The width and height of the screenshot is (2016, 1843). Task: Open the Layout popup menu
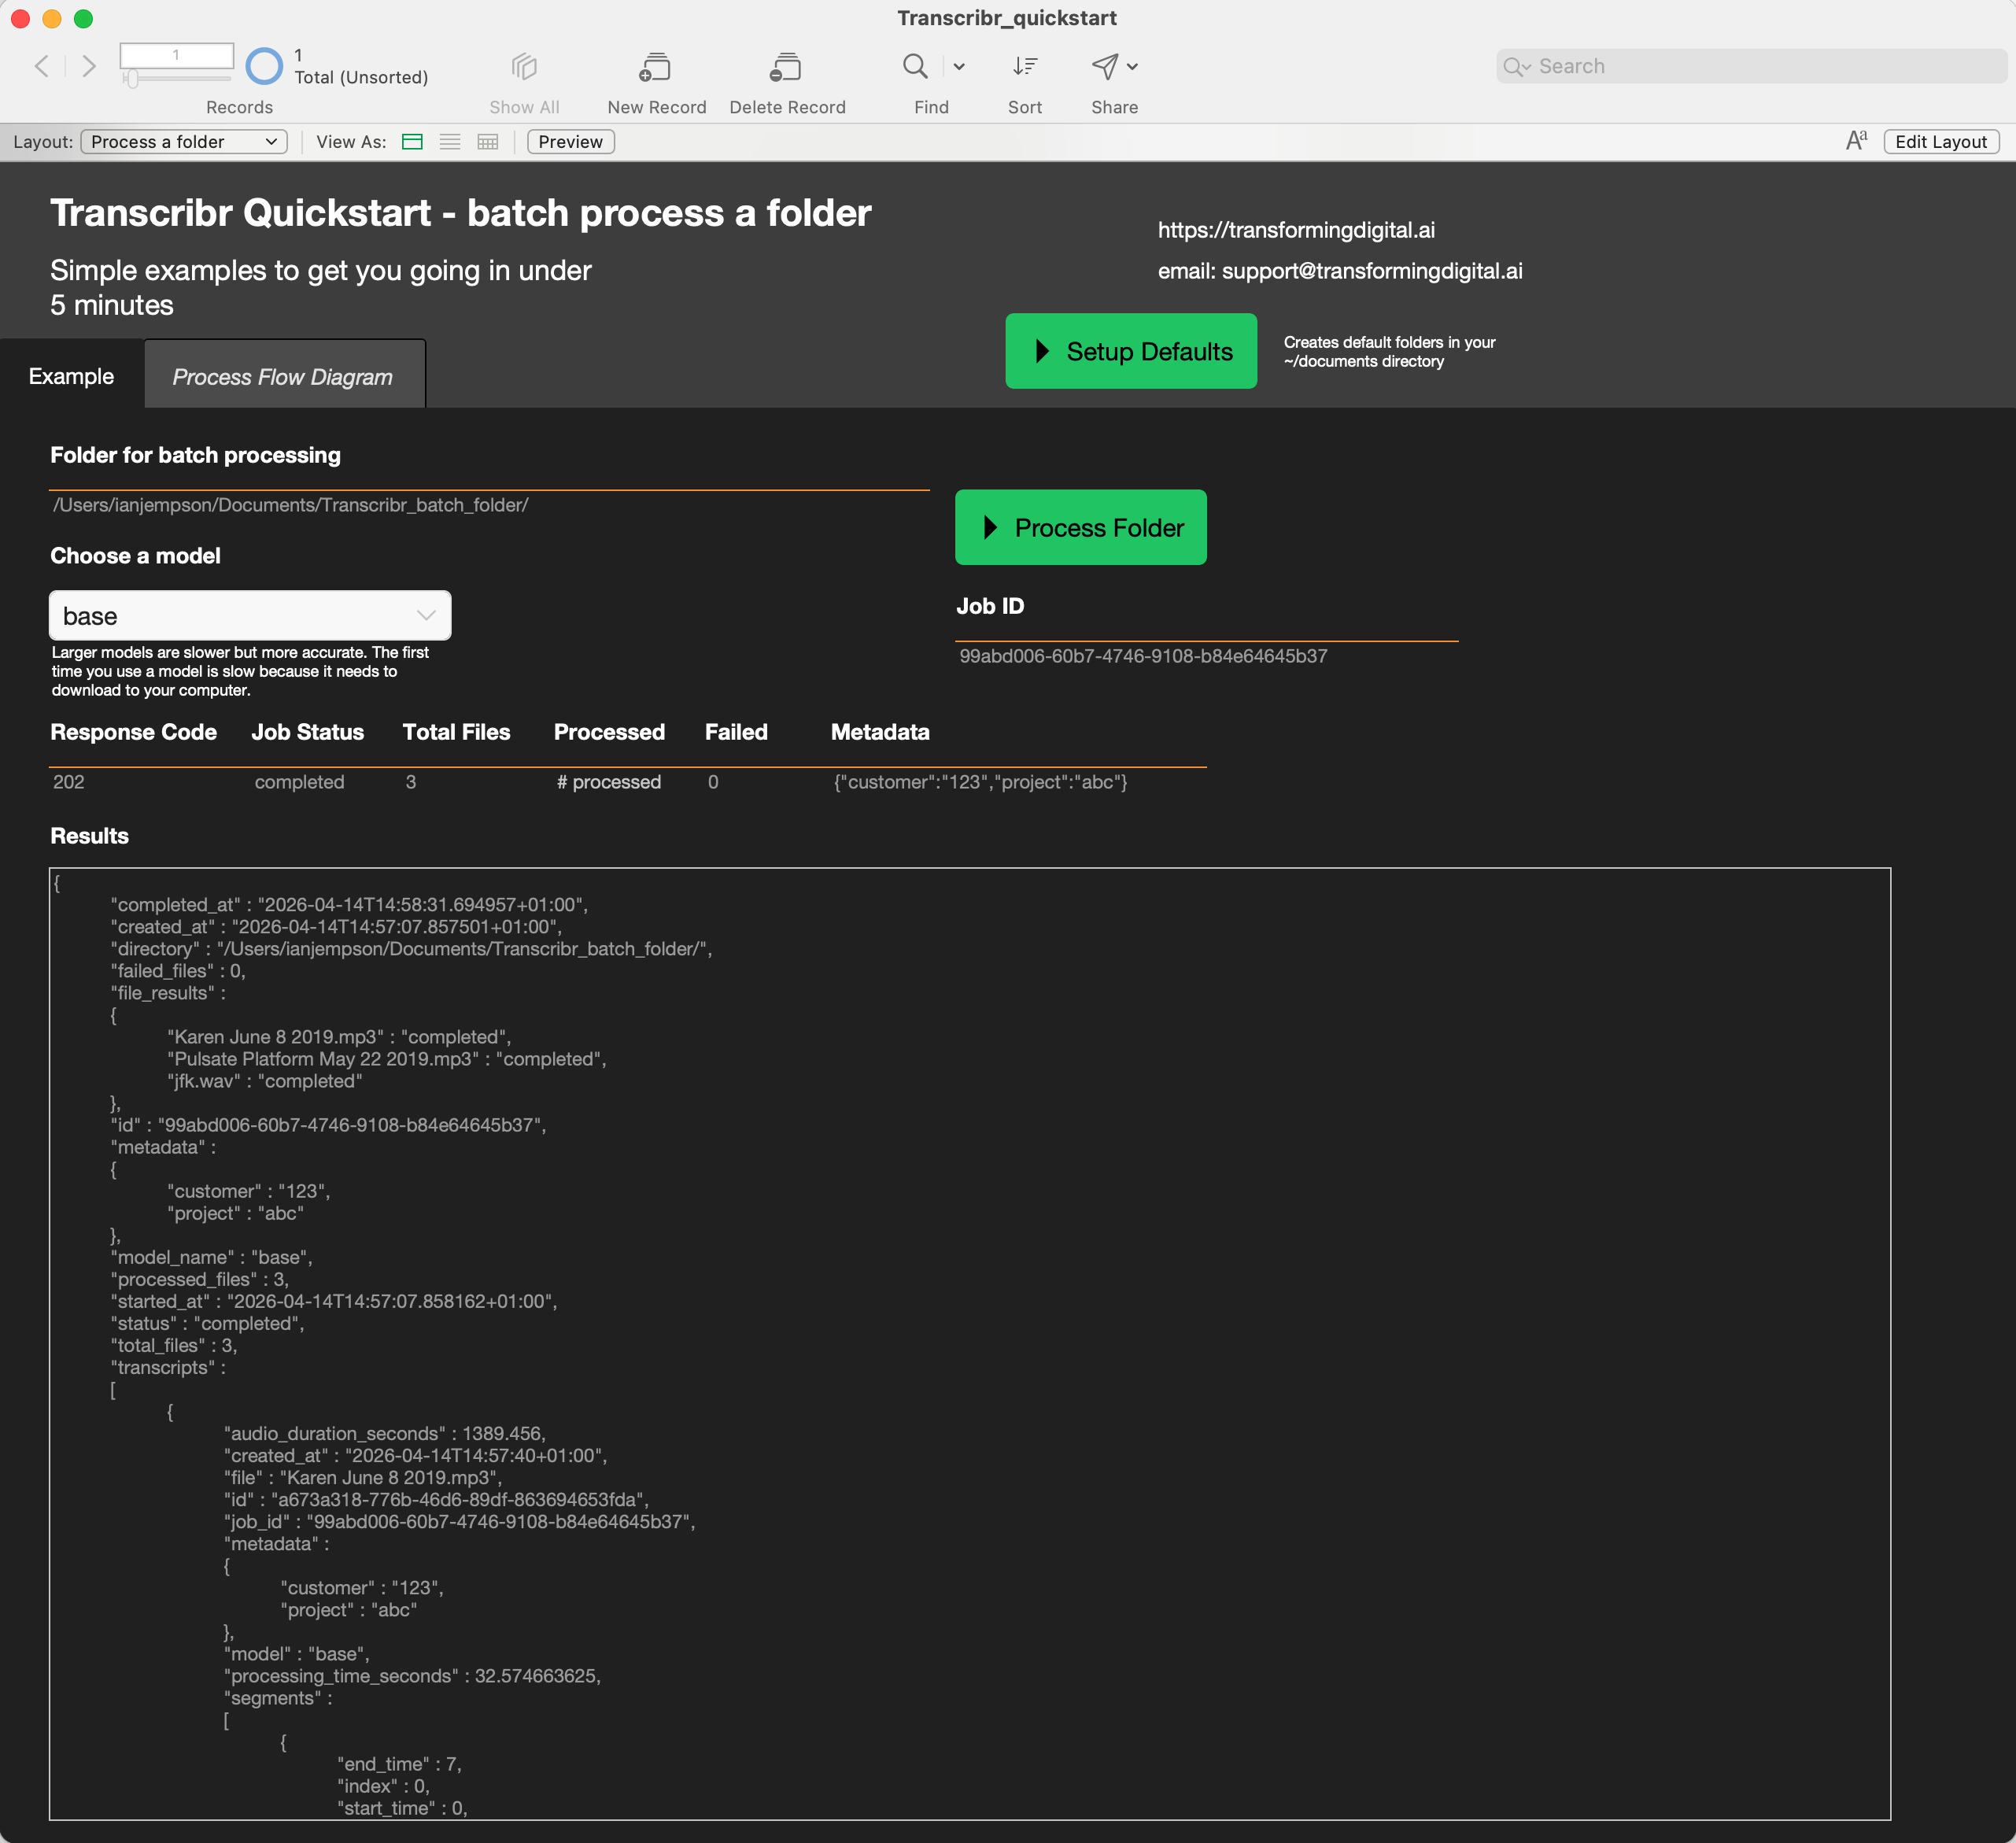[x=184, y=142]
